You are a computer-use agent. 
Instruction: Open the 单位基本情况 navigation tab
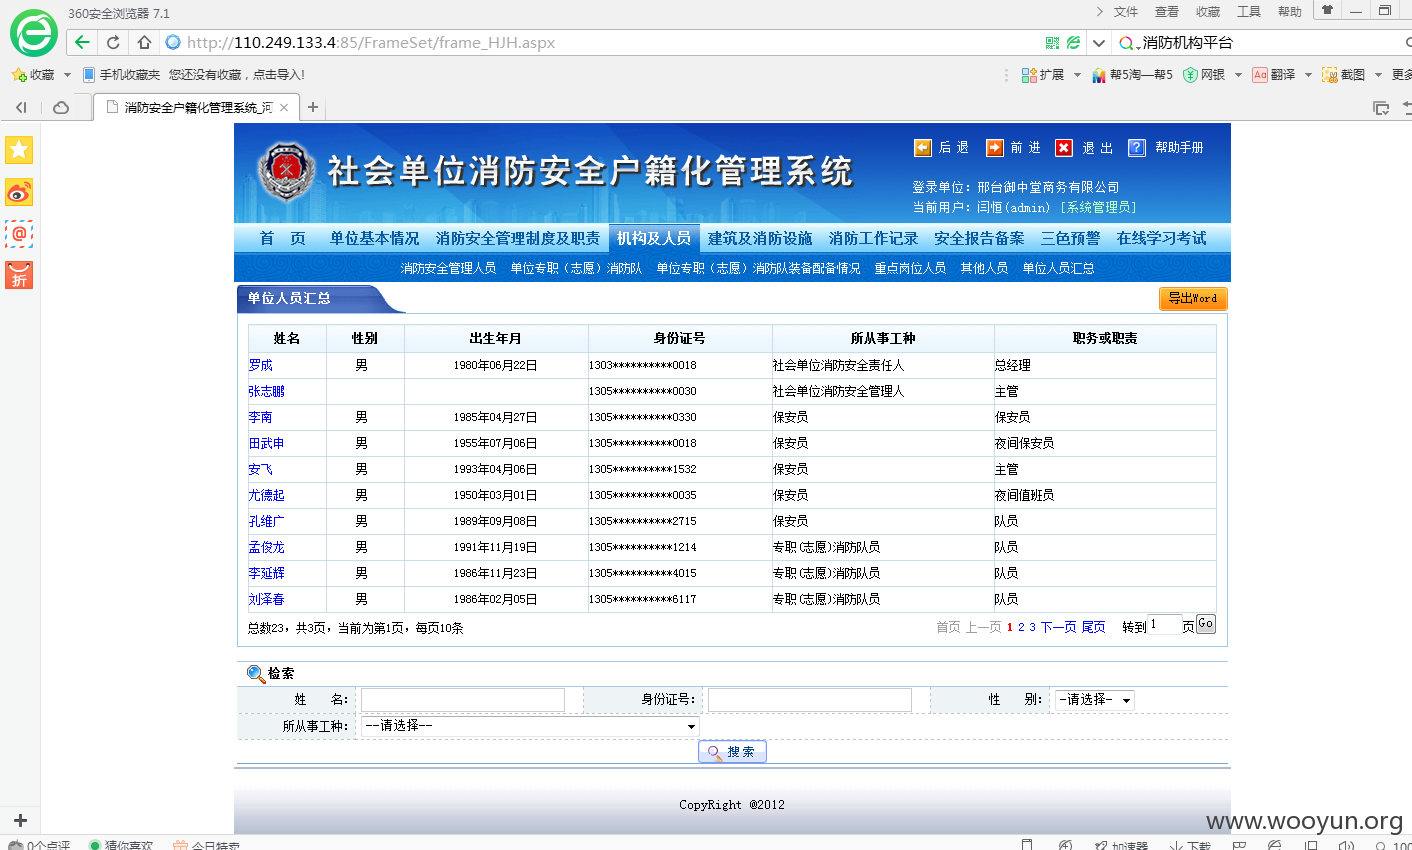coord(375,238)
